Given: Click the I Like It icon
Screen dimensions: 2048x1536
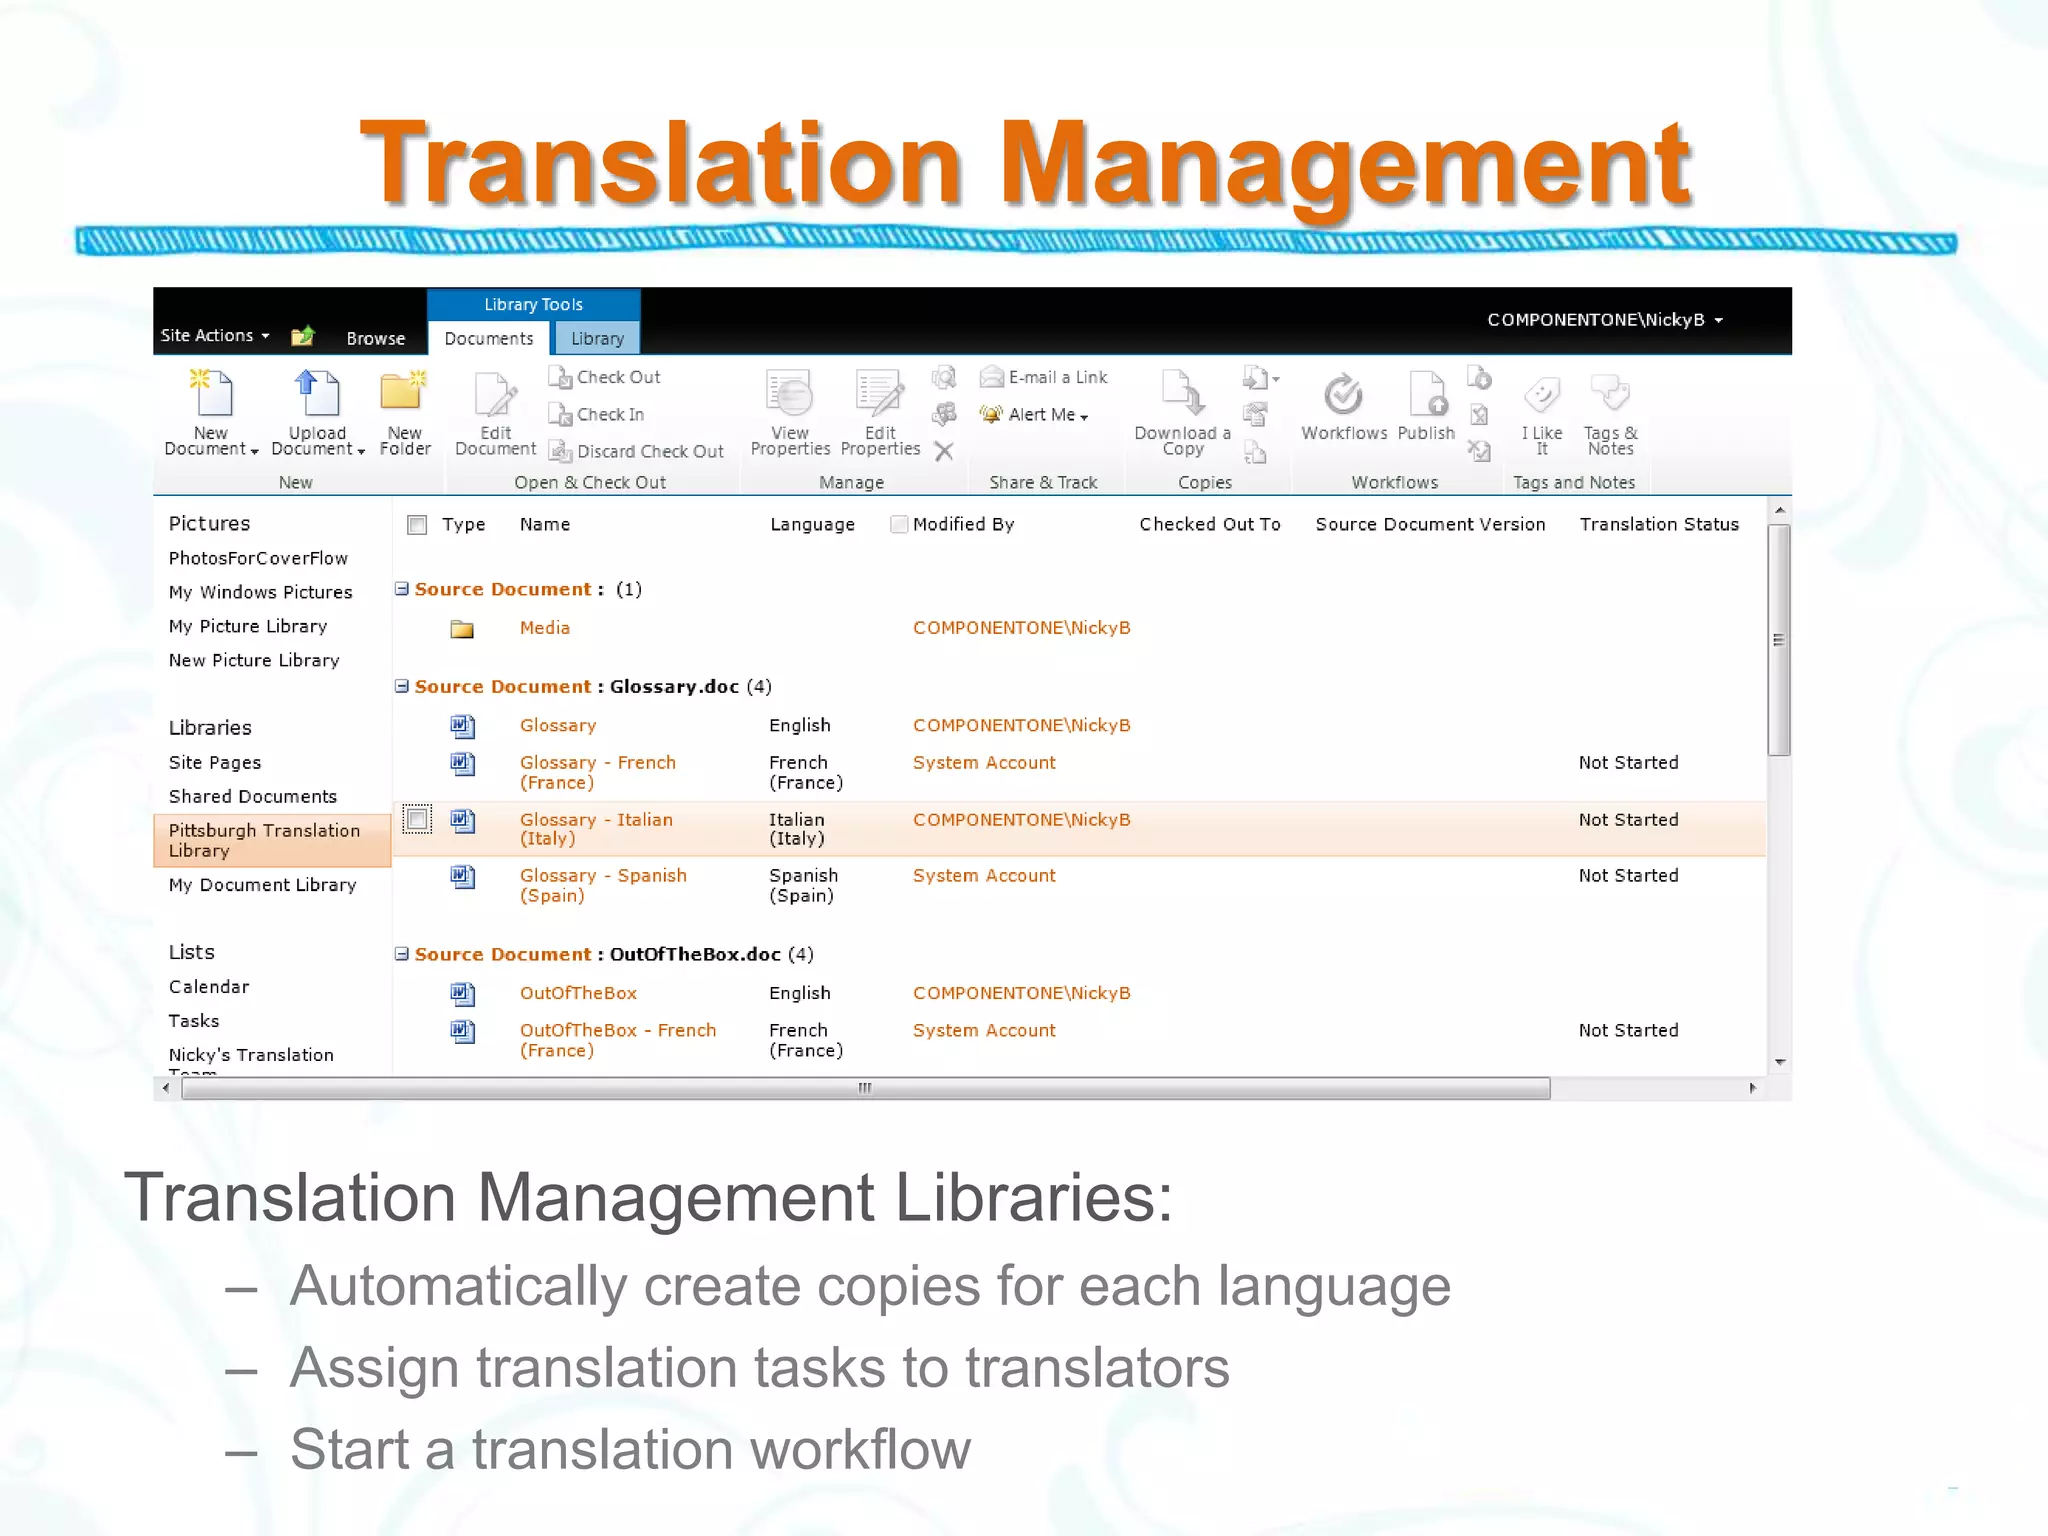Looking at the screenshot, I should tap(1542, 394).
